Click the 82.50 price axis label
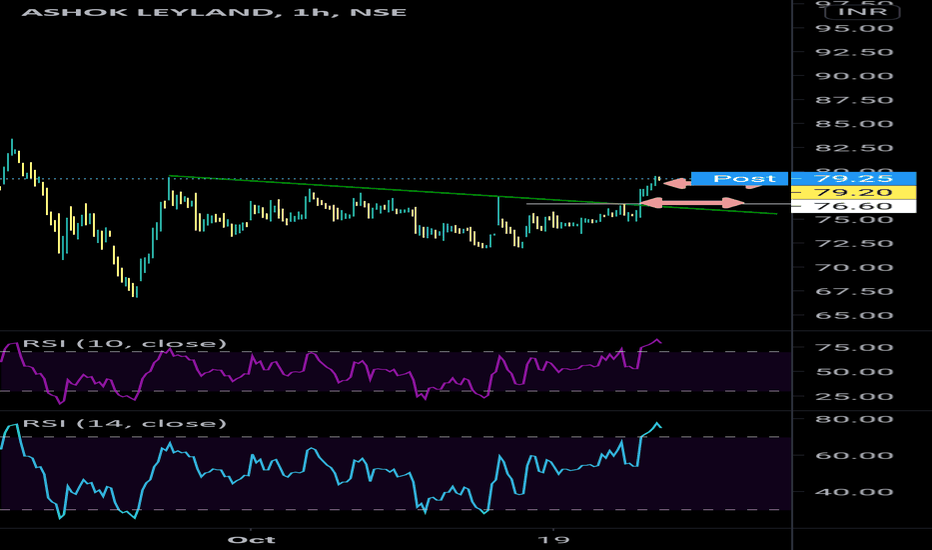The width and height of the screenshot is (932, 550). (854, 148)
